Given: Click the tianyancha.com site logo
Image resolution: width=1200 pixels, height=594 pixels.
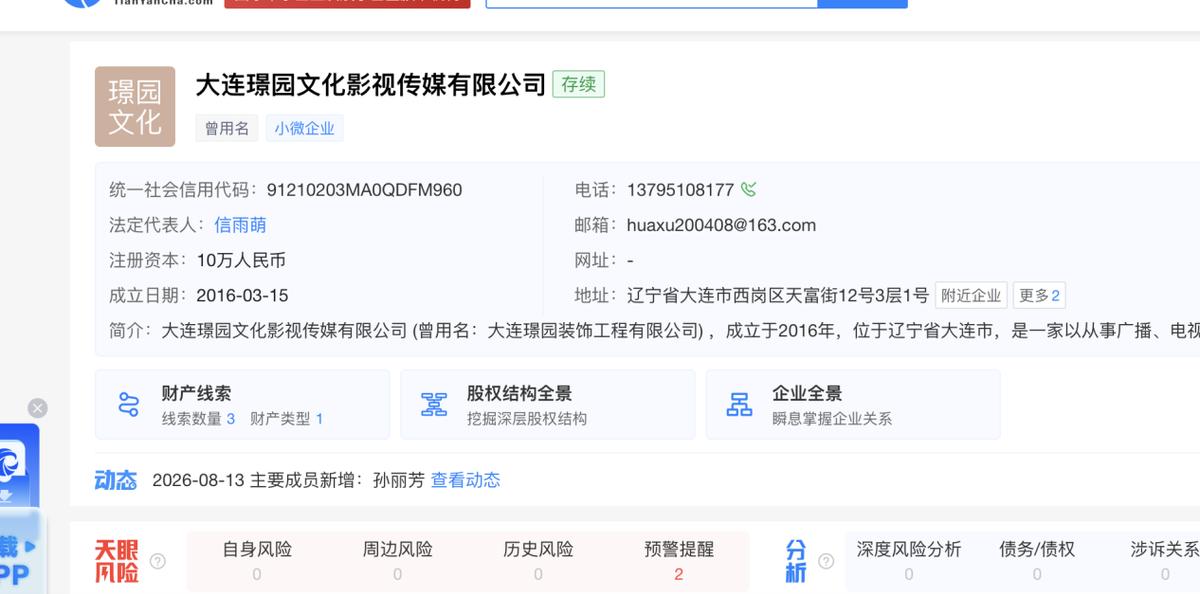Looking at the screenshot, I should (x=138, y=3).
